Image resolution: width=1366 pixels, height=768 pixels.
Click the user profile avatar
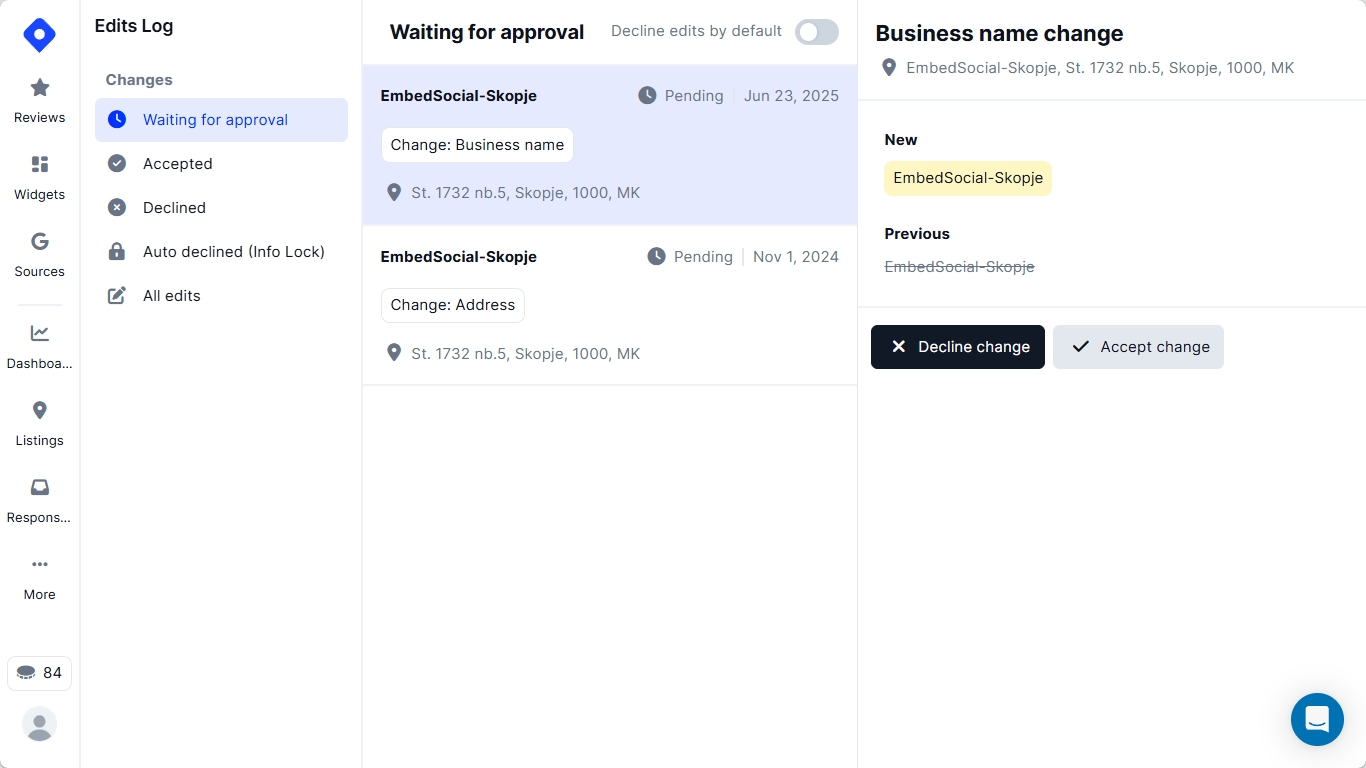click(39, 724)
